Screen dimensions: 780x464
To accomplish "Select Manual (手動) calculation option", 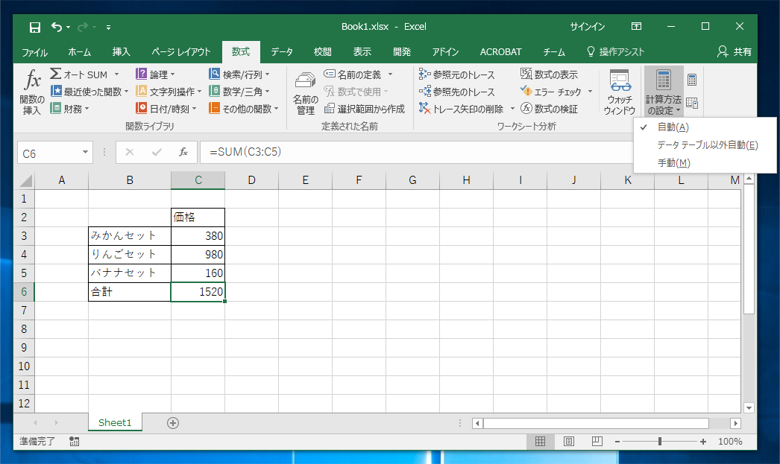I will pos(705,163).
